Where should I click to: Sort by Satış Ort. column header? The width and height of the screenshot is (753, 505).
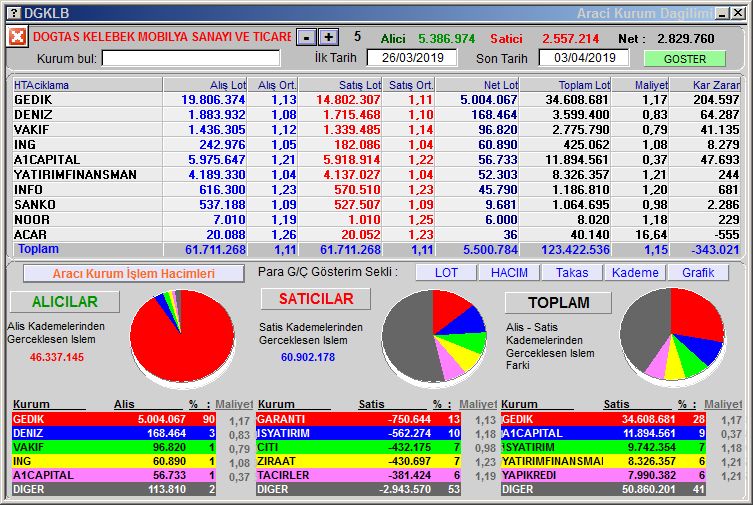point(409,85)
